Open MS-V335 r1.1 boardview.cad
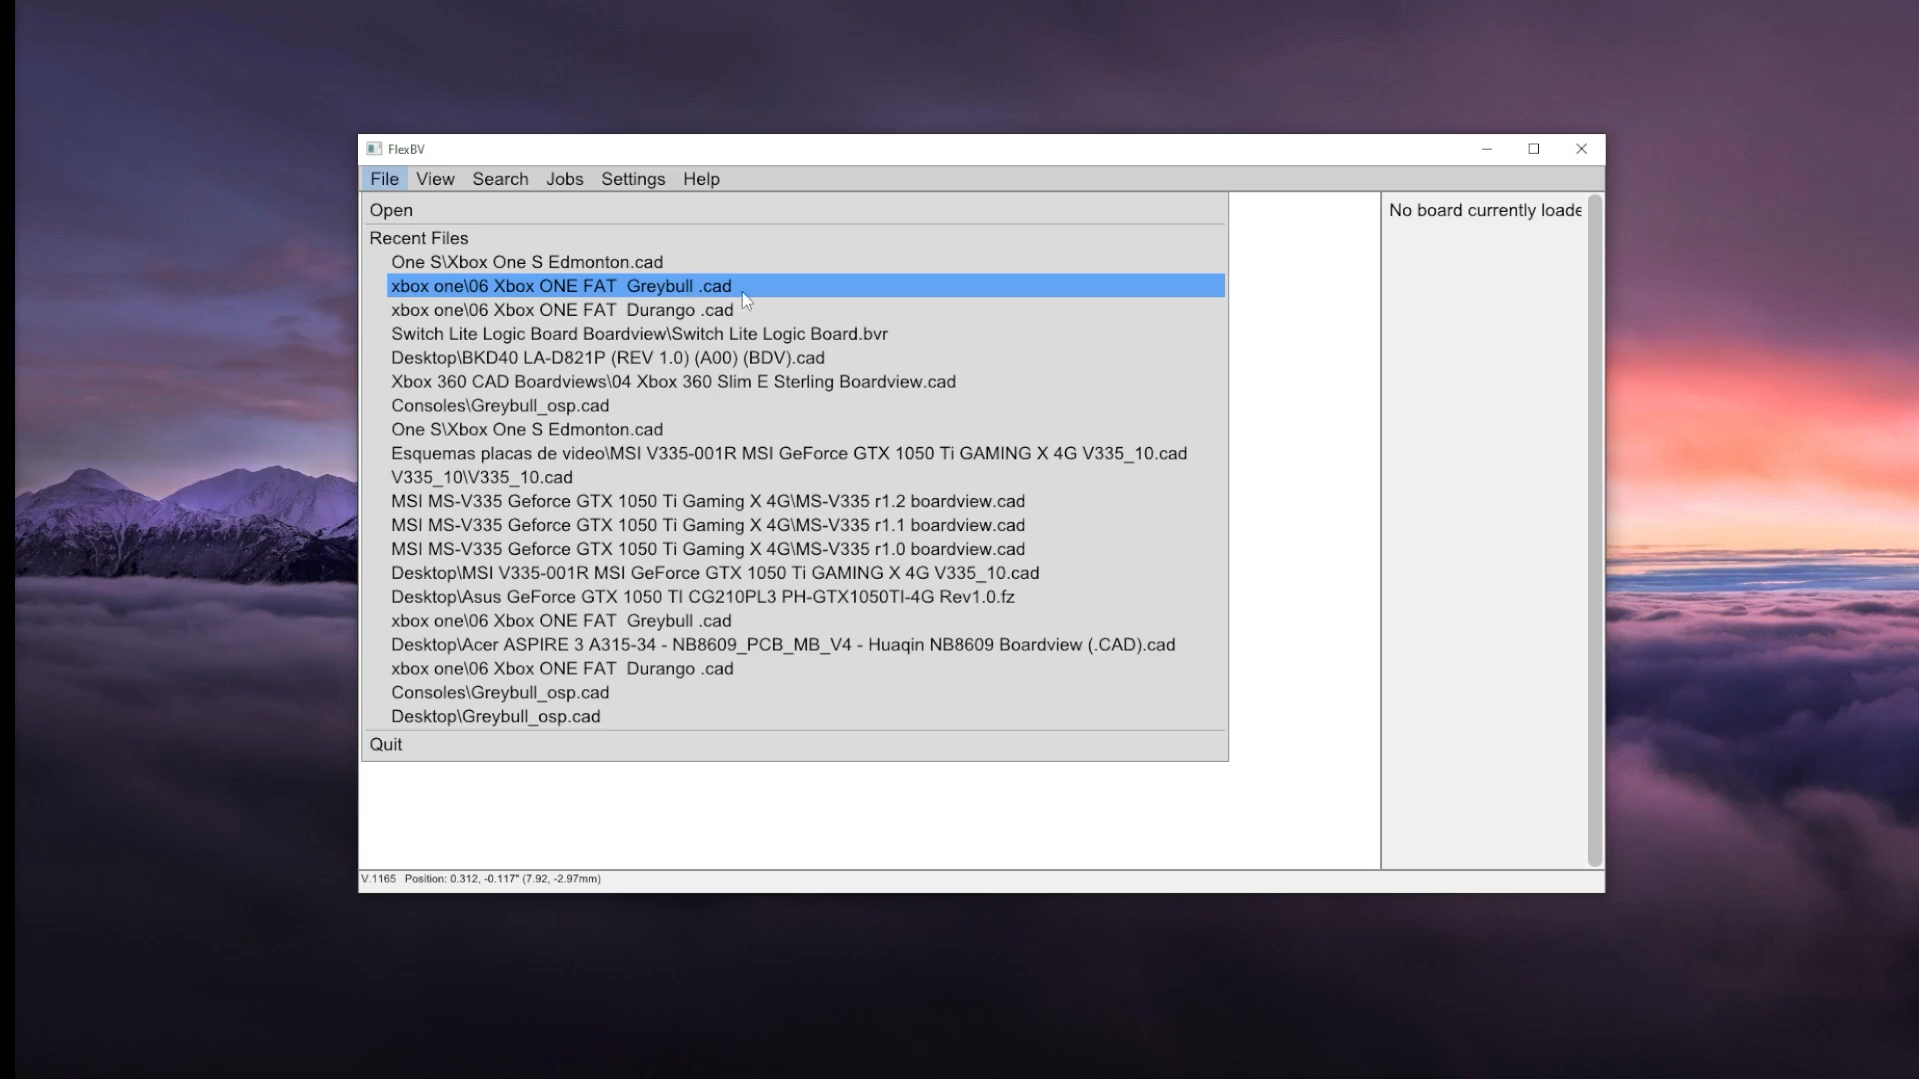The image size is (1919, 1079). pyautogui.click(x=806, y=525)
